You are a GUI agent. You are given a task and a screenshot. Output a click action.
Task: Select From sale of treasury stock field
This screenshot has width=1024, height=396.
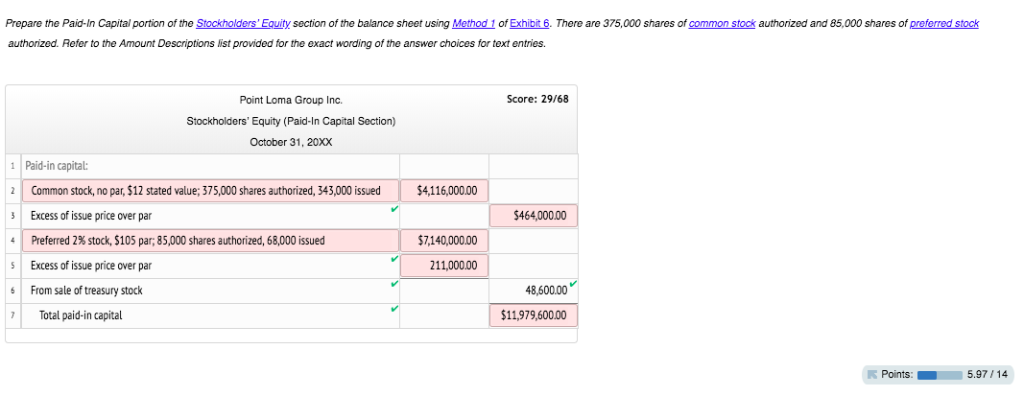click(x=210, y=290)
